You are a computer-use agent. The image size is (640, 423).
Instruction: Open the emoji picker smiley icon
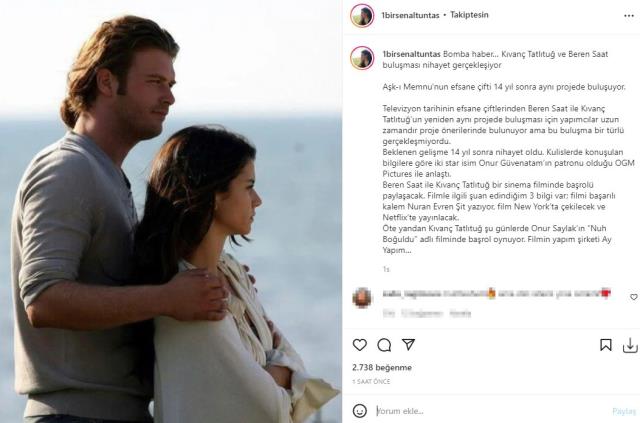[x=360, y=411]
